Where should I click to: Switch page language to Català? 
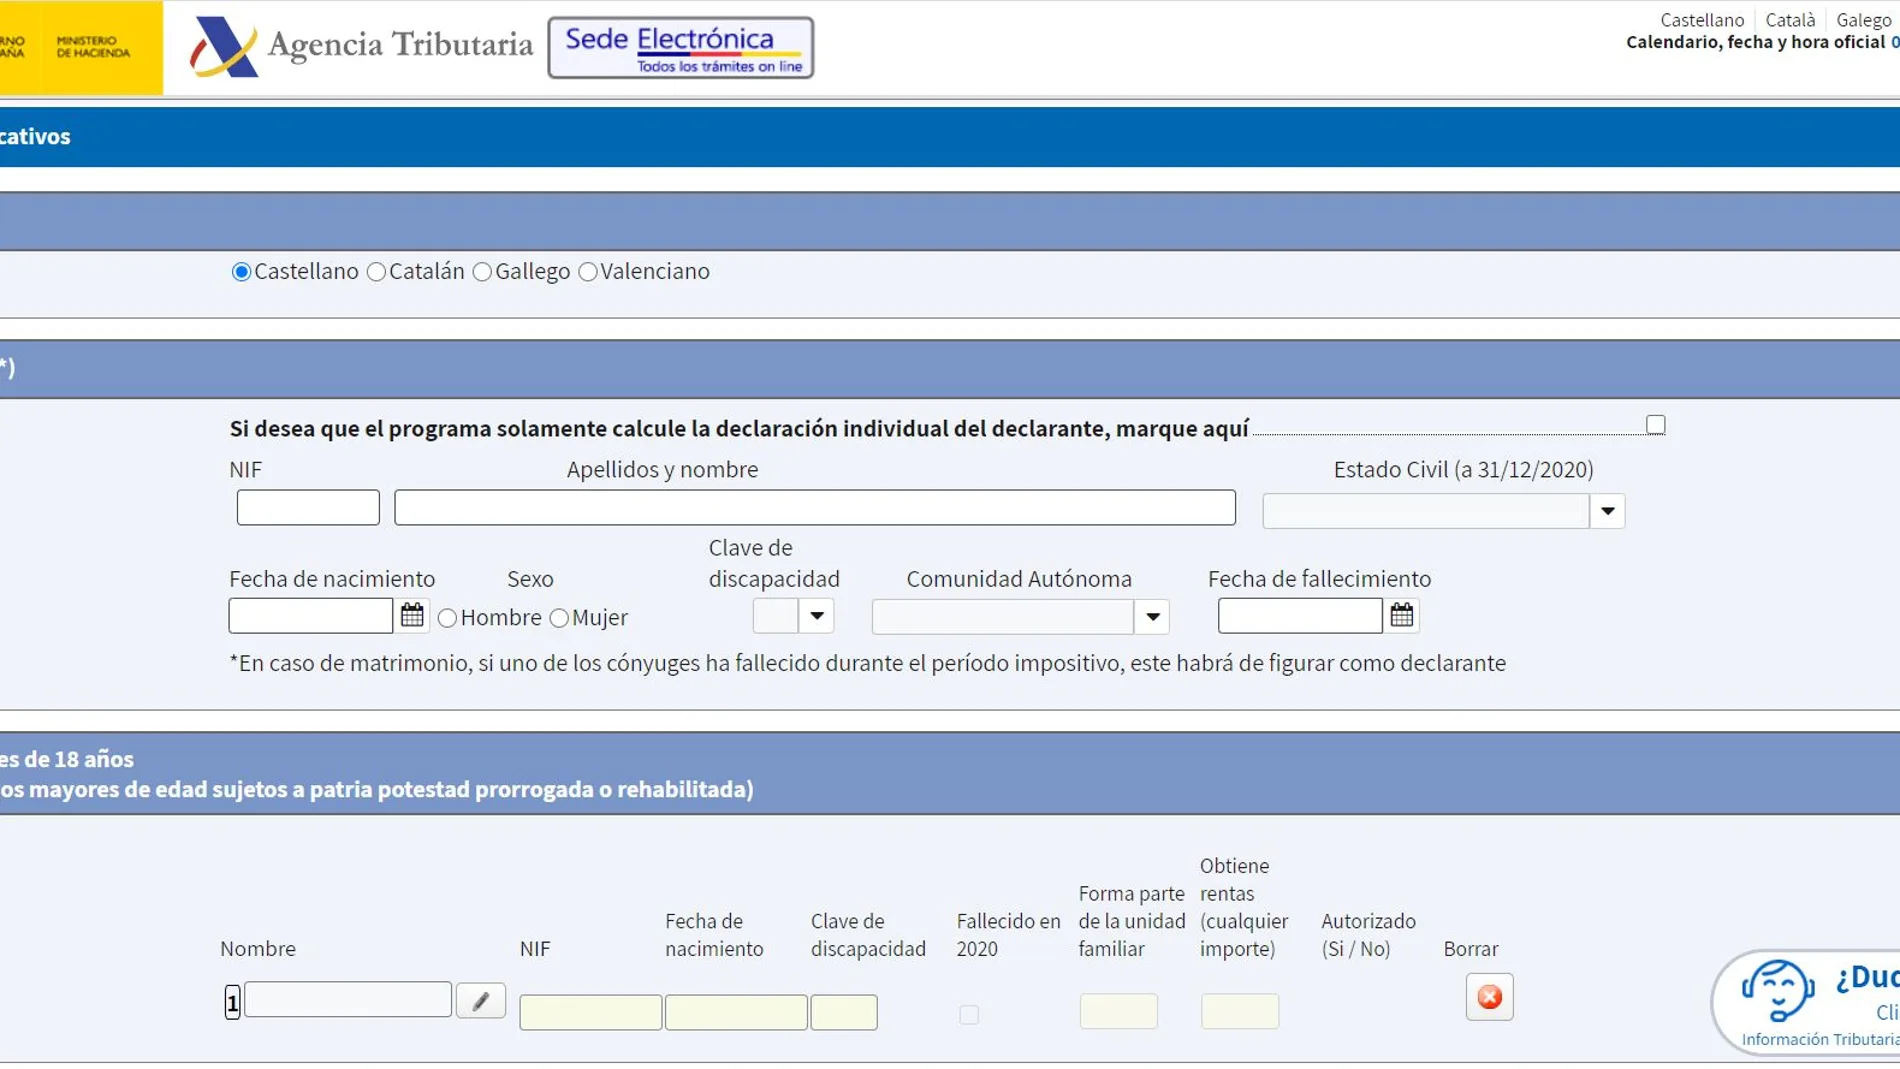tap(1789, 19)
